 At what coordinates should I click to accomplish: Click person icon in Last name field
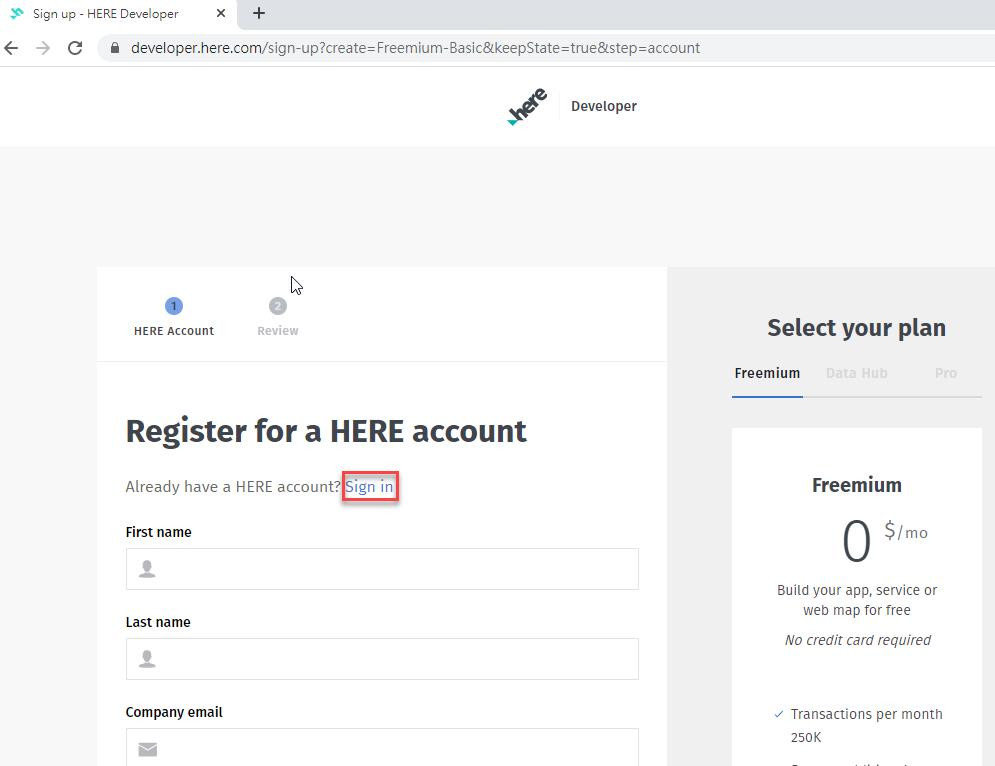pyautogui.click(x=147, y=659)
